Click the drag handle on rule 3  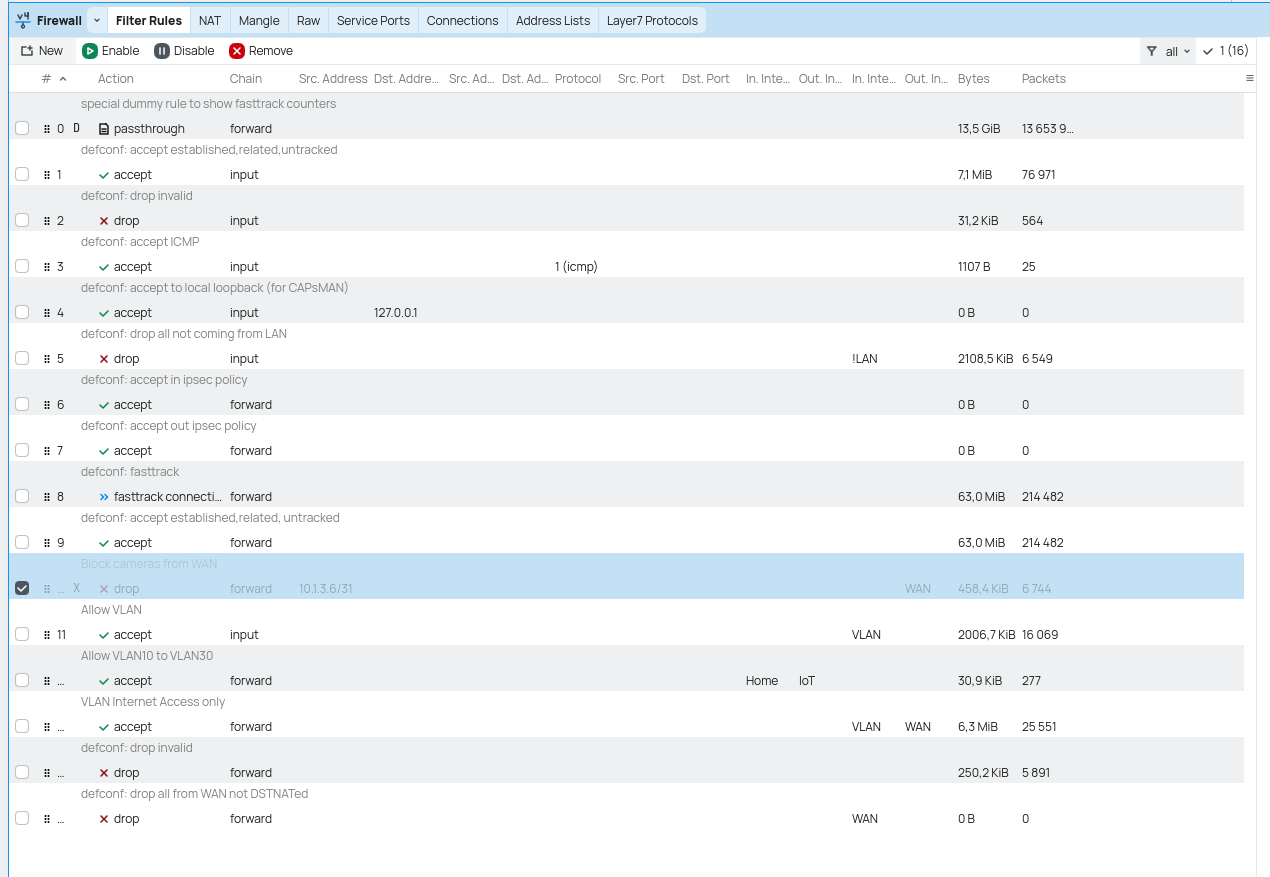[x=46, y=266]
